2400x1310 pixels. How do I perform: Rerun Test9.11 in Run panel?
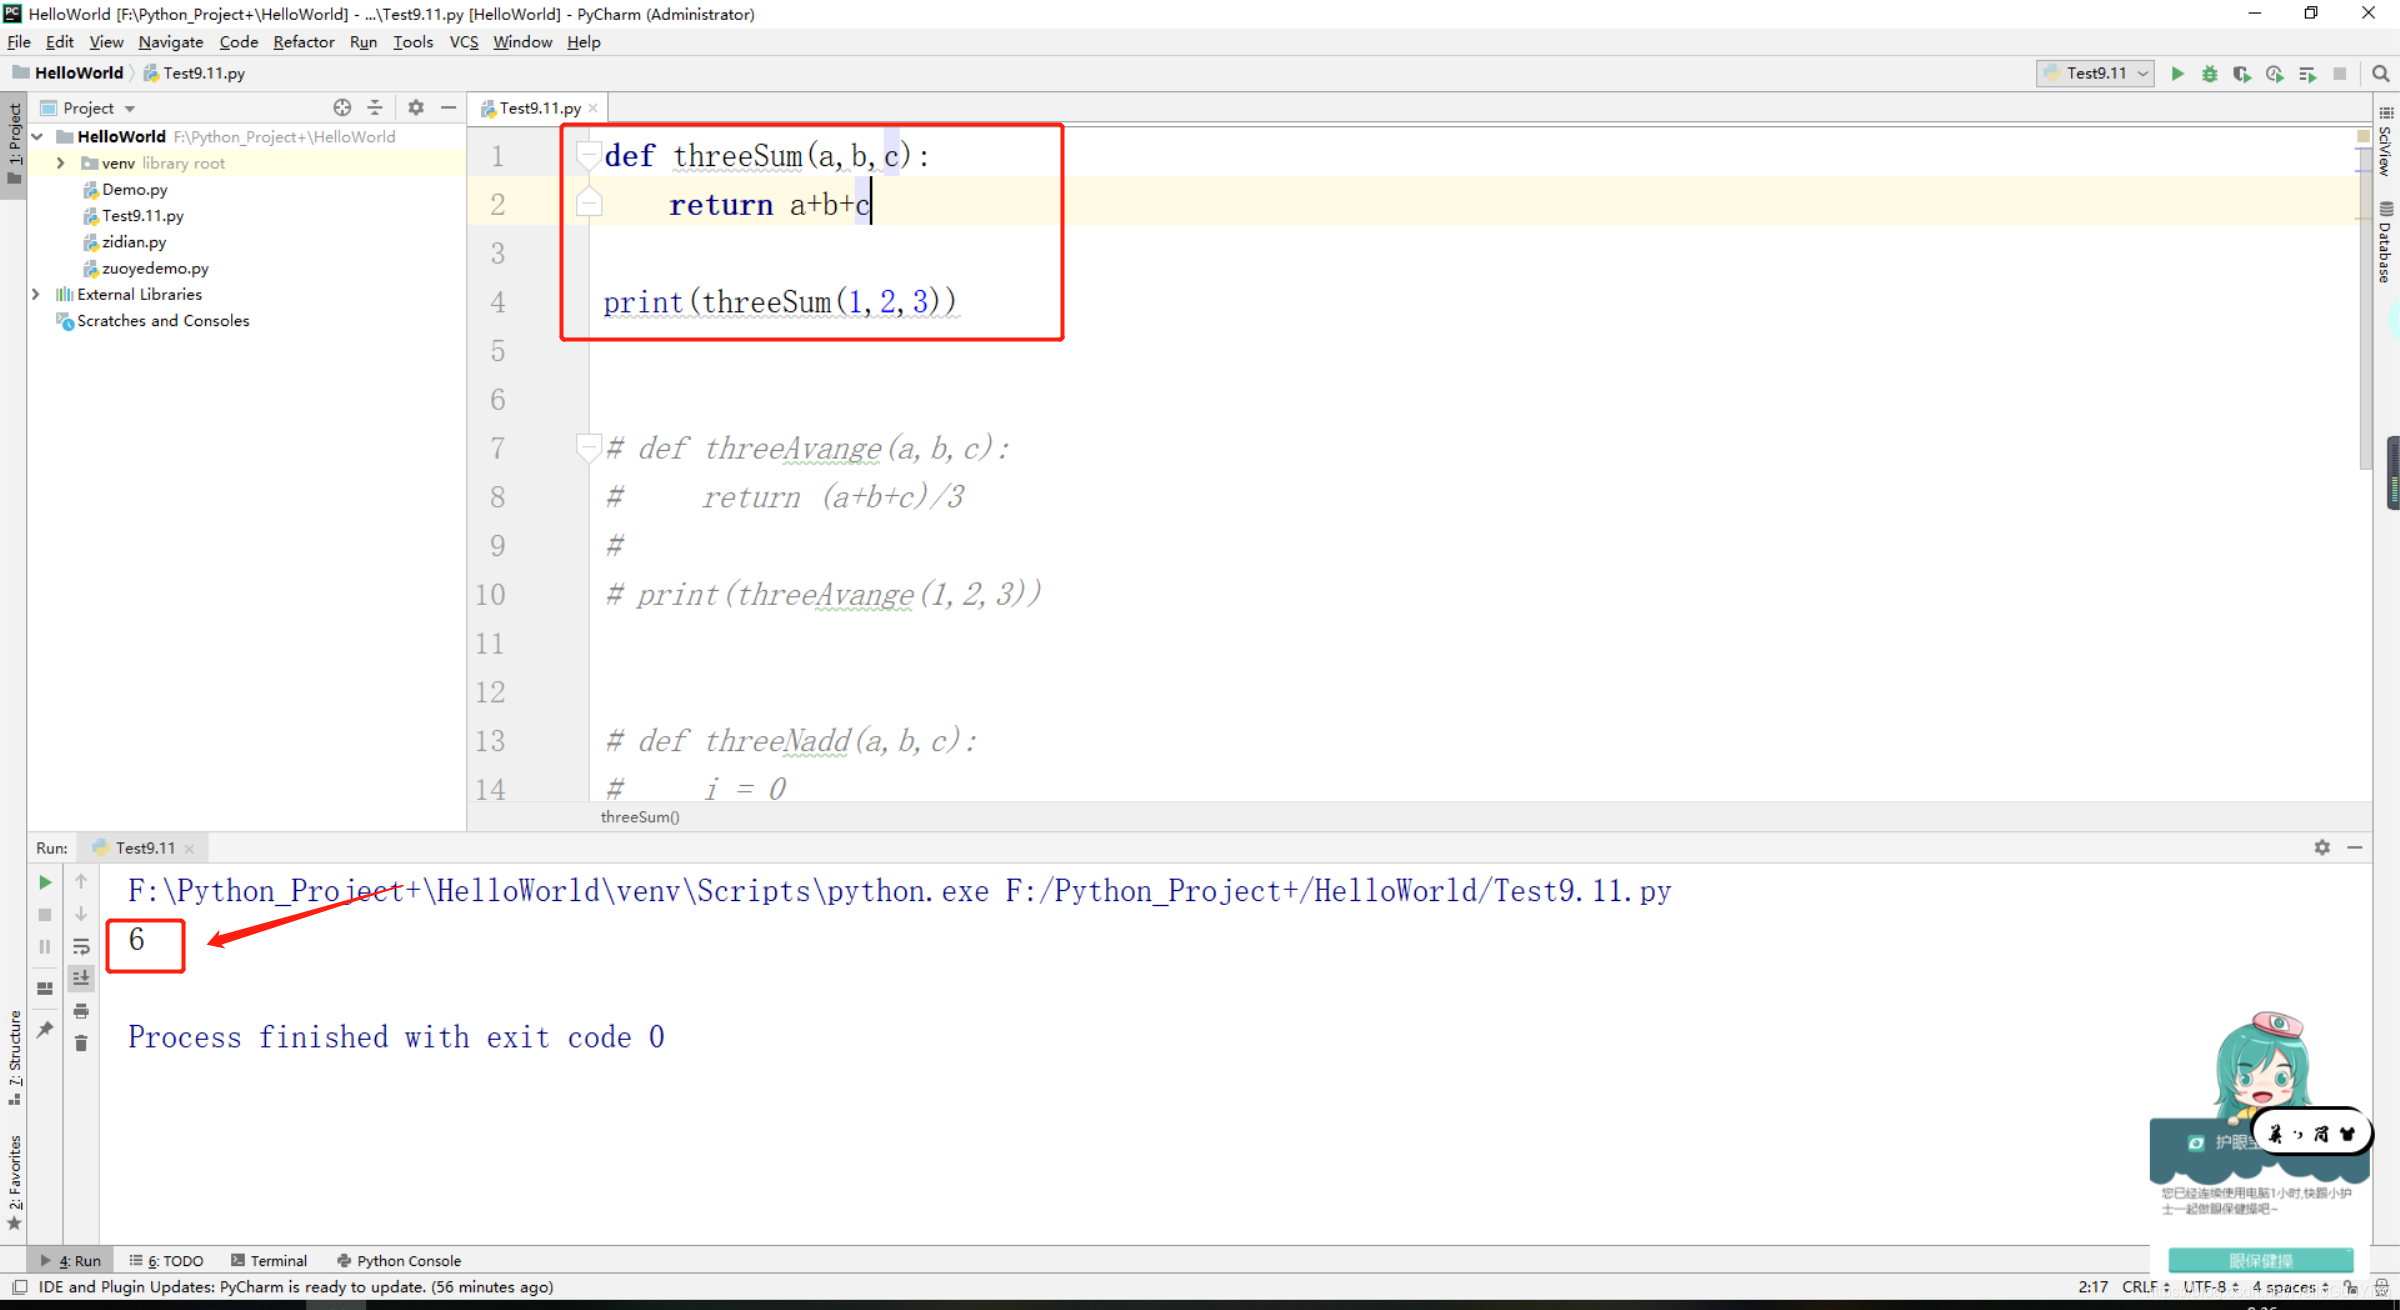coord(45,882)
